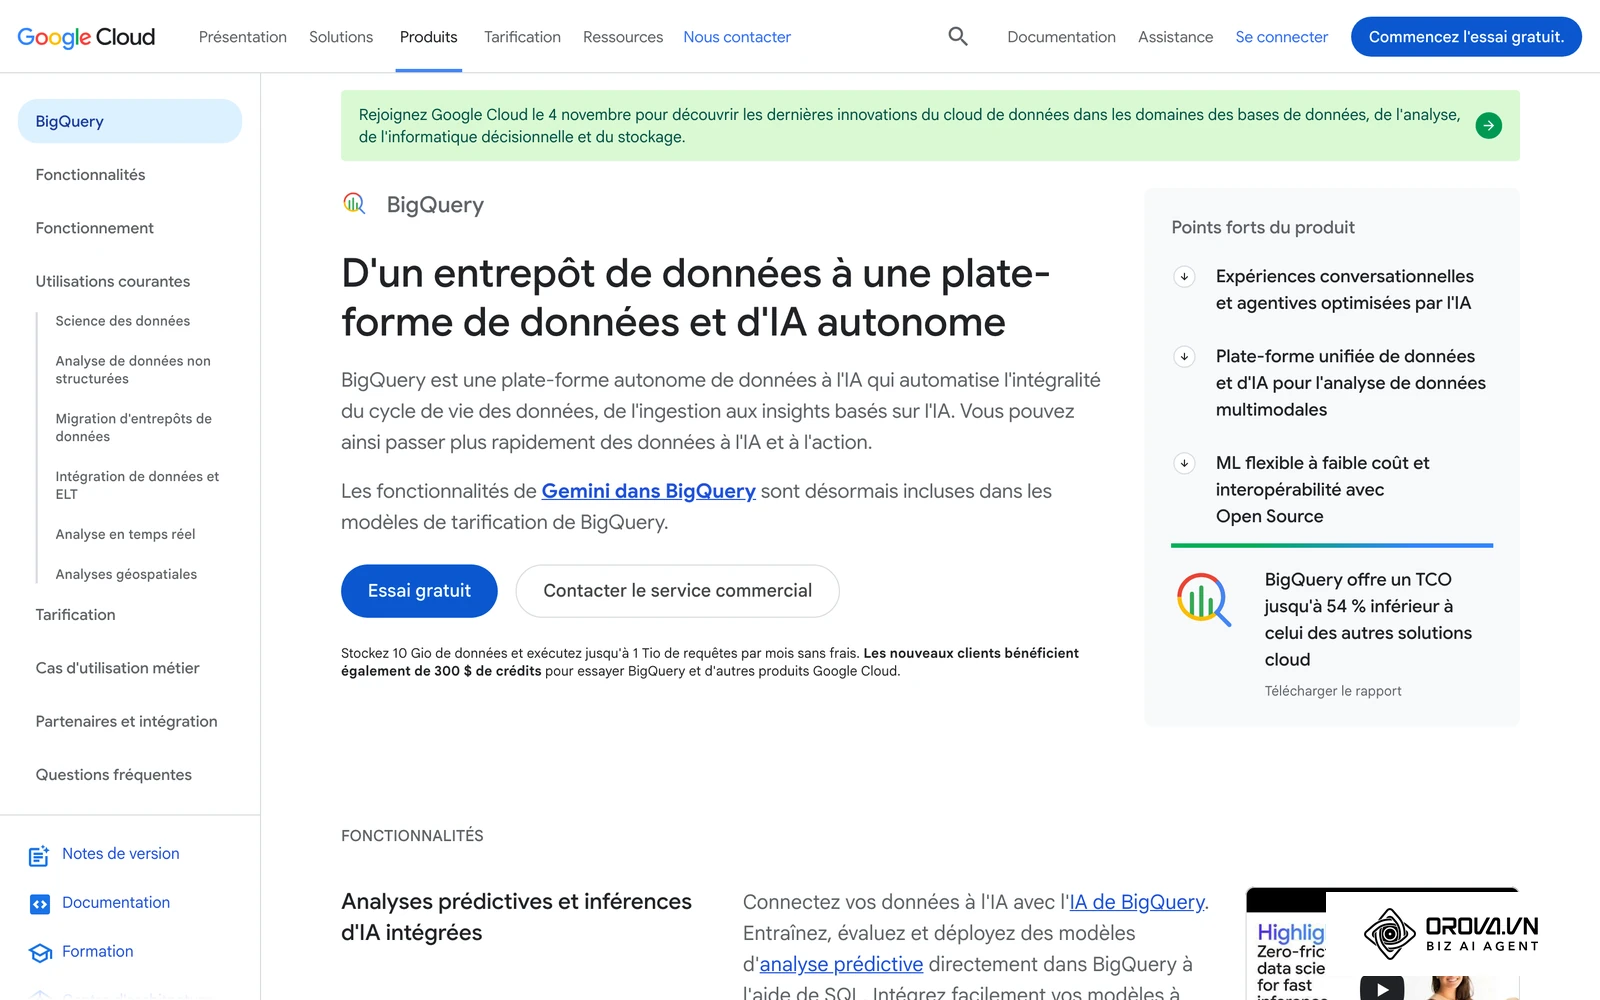Select BigQuery in the sidebar
Screen dimensions: 1600x1000
point(130,121)
